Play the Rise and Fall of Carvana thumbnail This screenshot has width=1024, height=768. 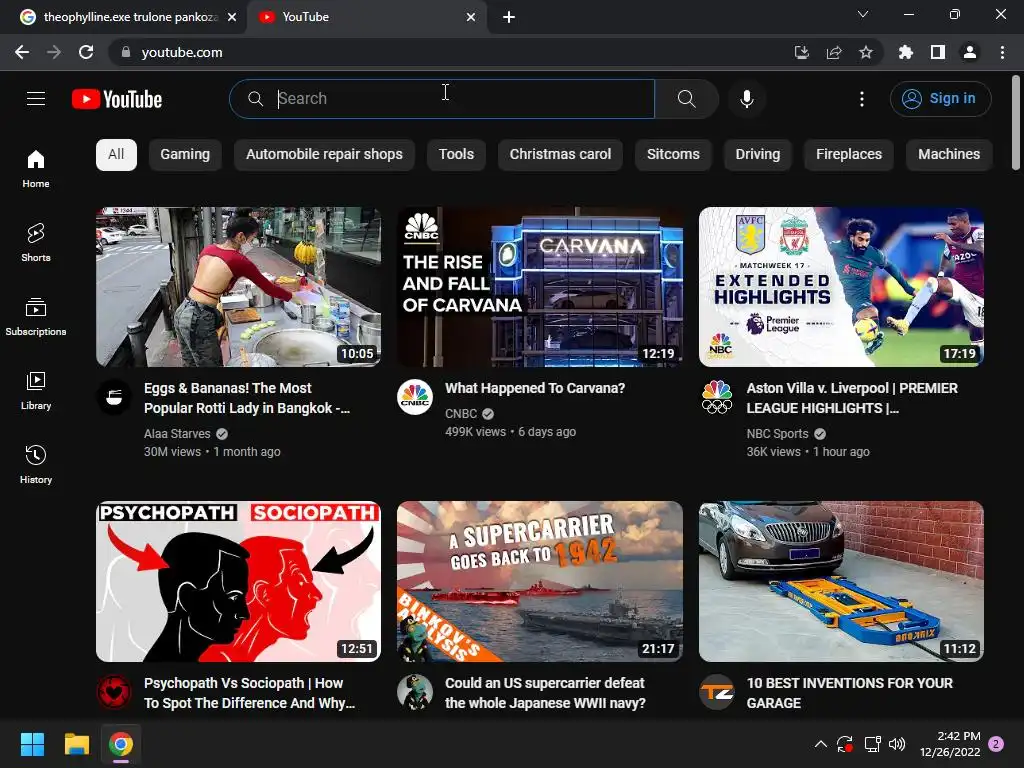(x=540, y=287)
